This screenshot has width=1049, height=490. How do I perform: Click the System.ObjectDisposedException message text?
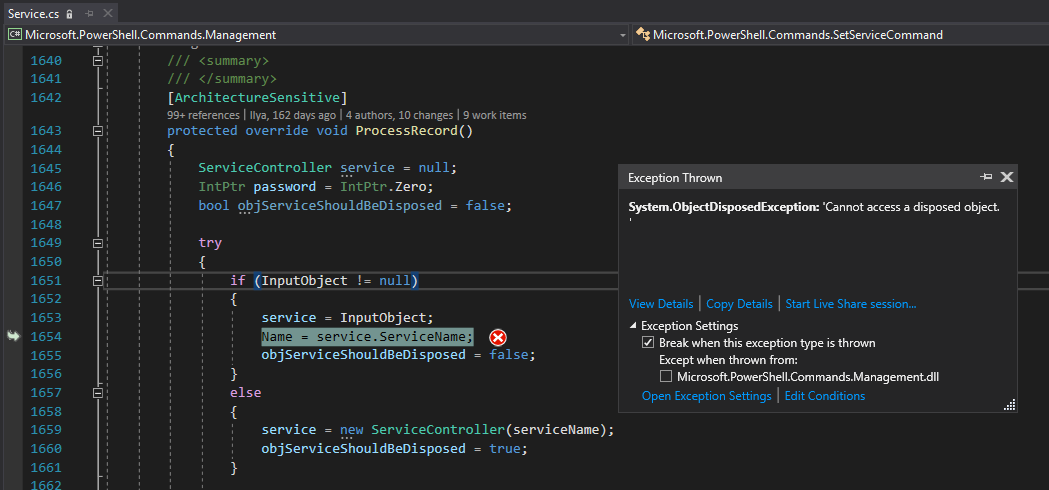click(814, 212)
